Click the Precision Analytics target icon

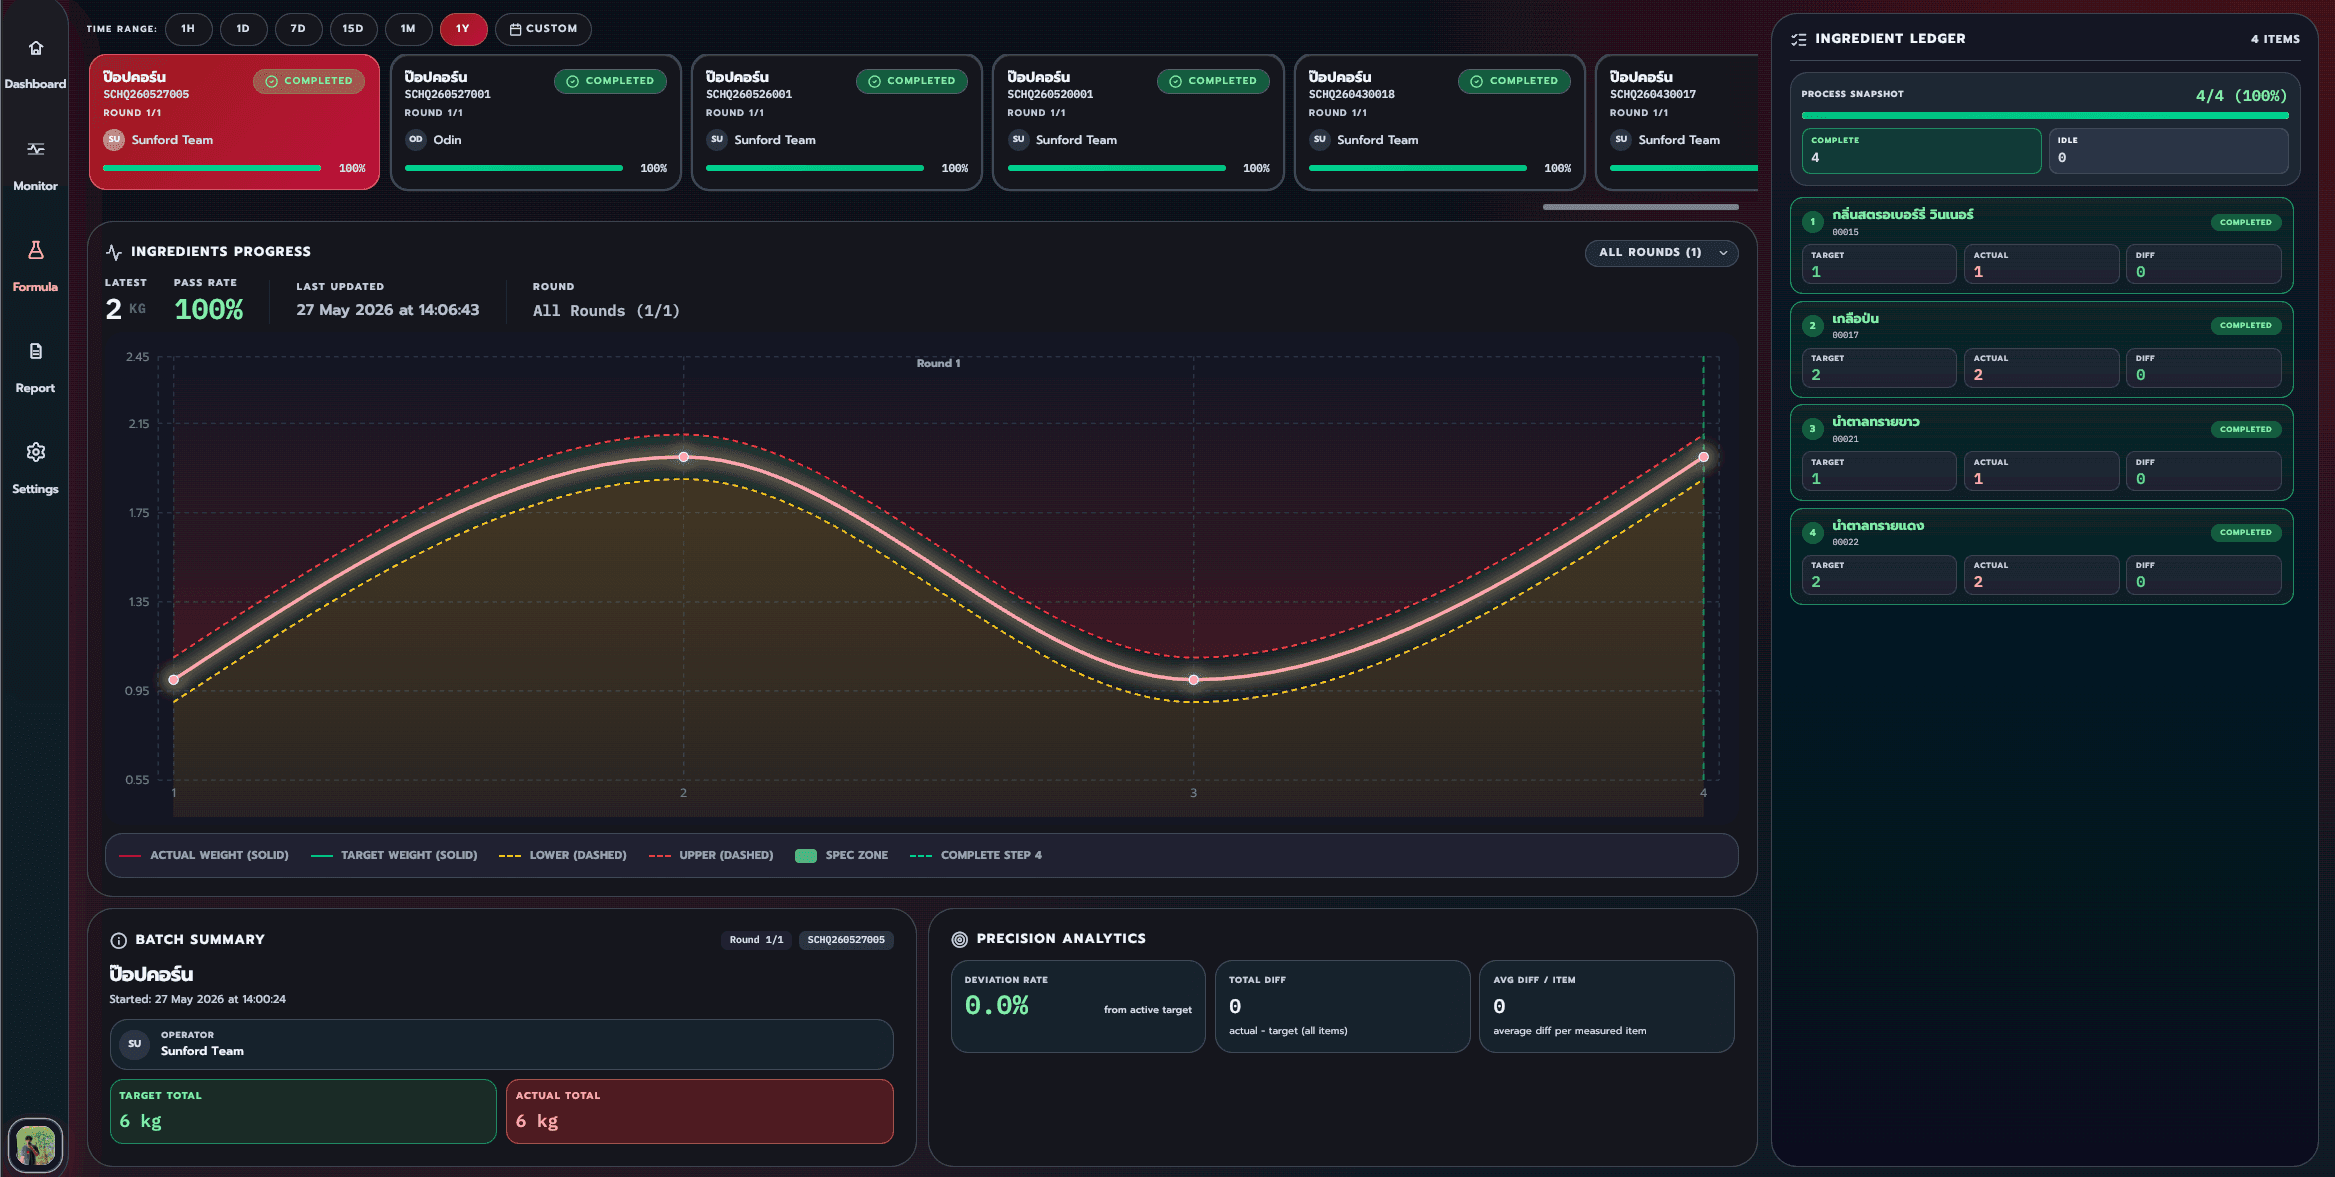959,939
